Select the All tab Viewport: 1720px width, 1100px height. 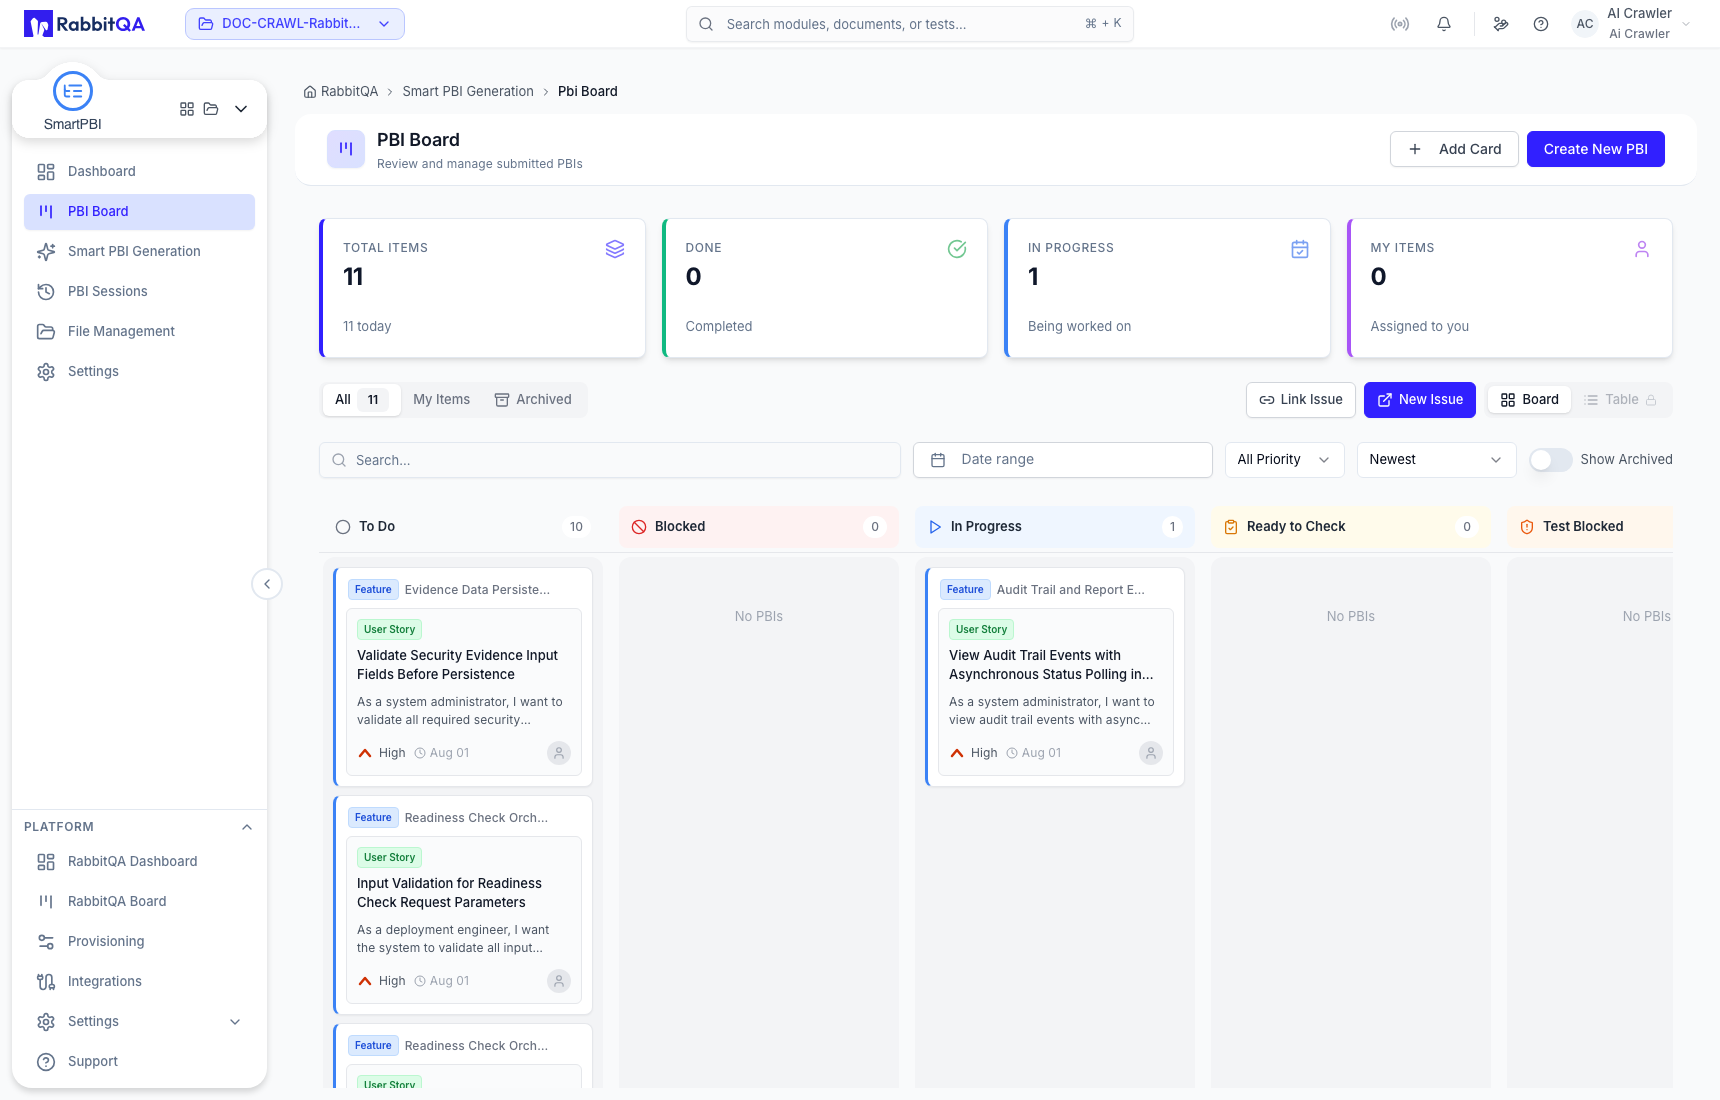click(x=361, y=400)
